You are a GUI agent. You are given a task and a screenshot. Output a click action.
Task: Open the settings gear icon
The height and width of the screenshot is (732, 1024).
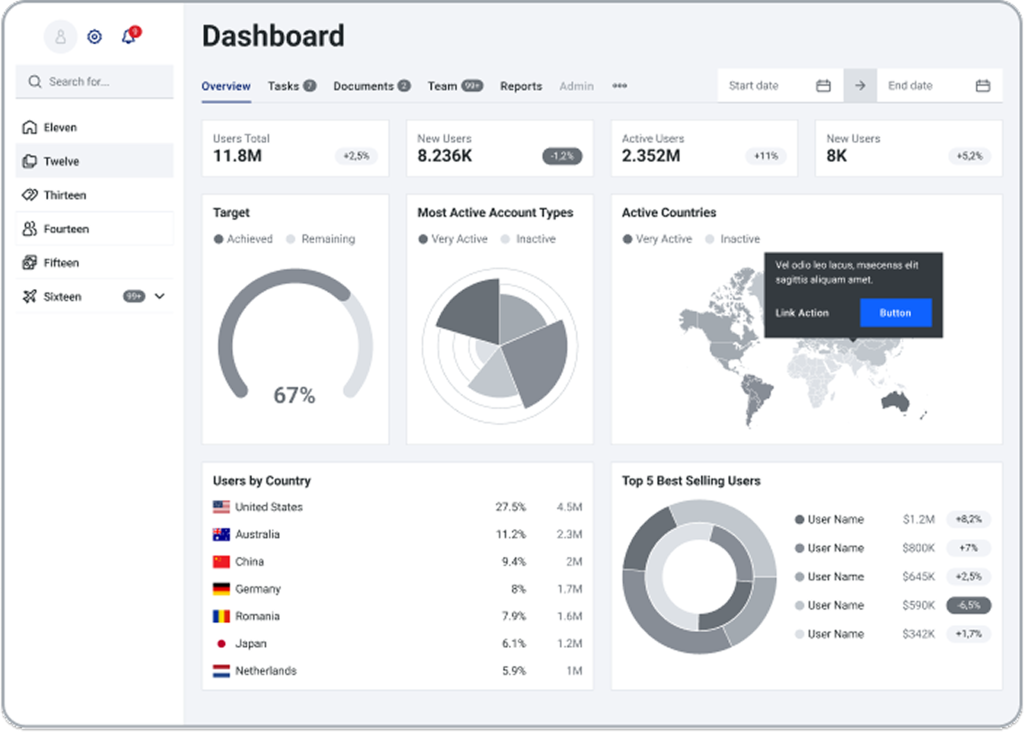[94, 37]
